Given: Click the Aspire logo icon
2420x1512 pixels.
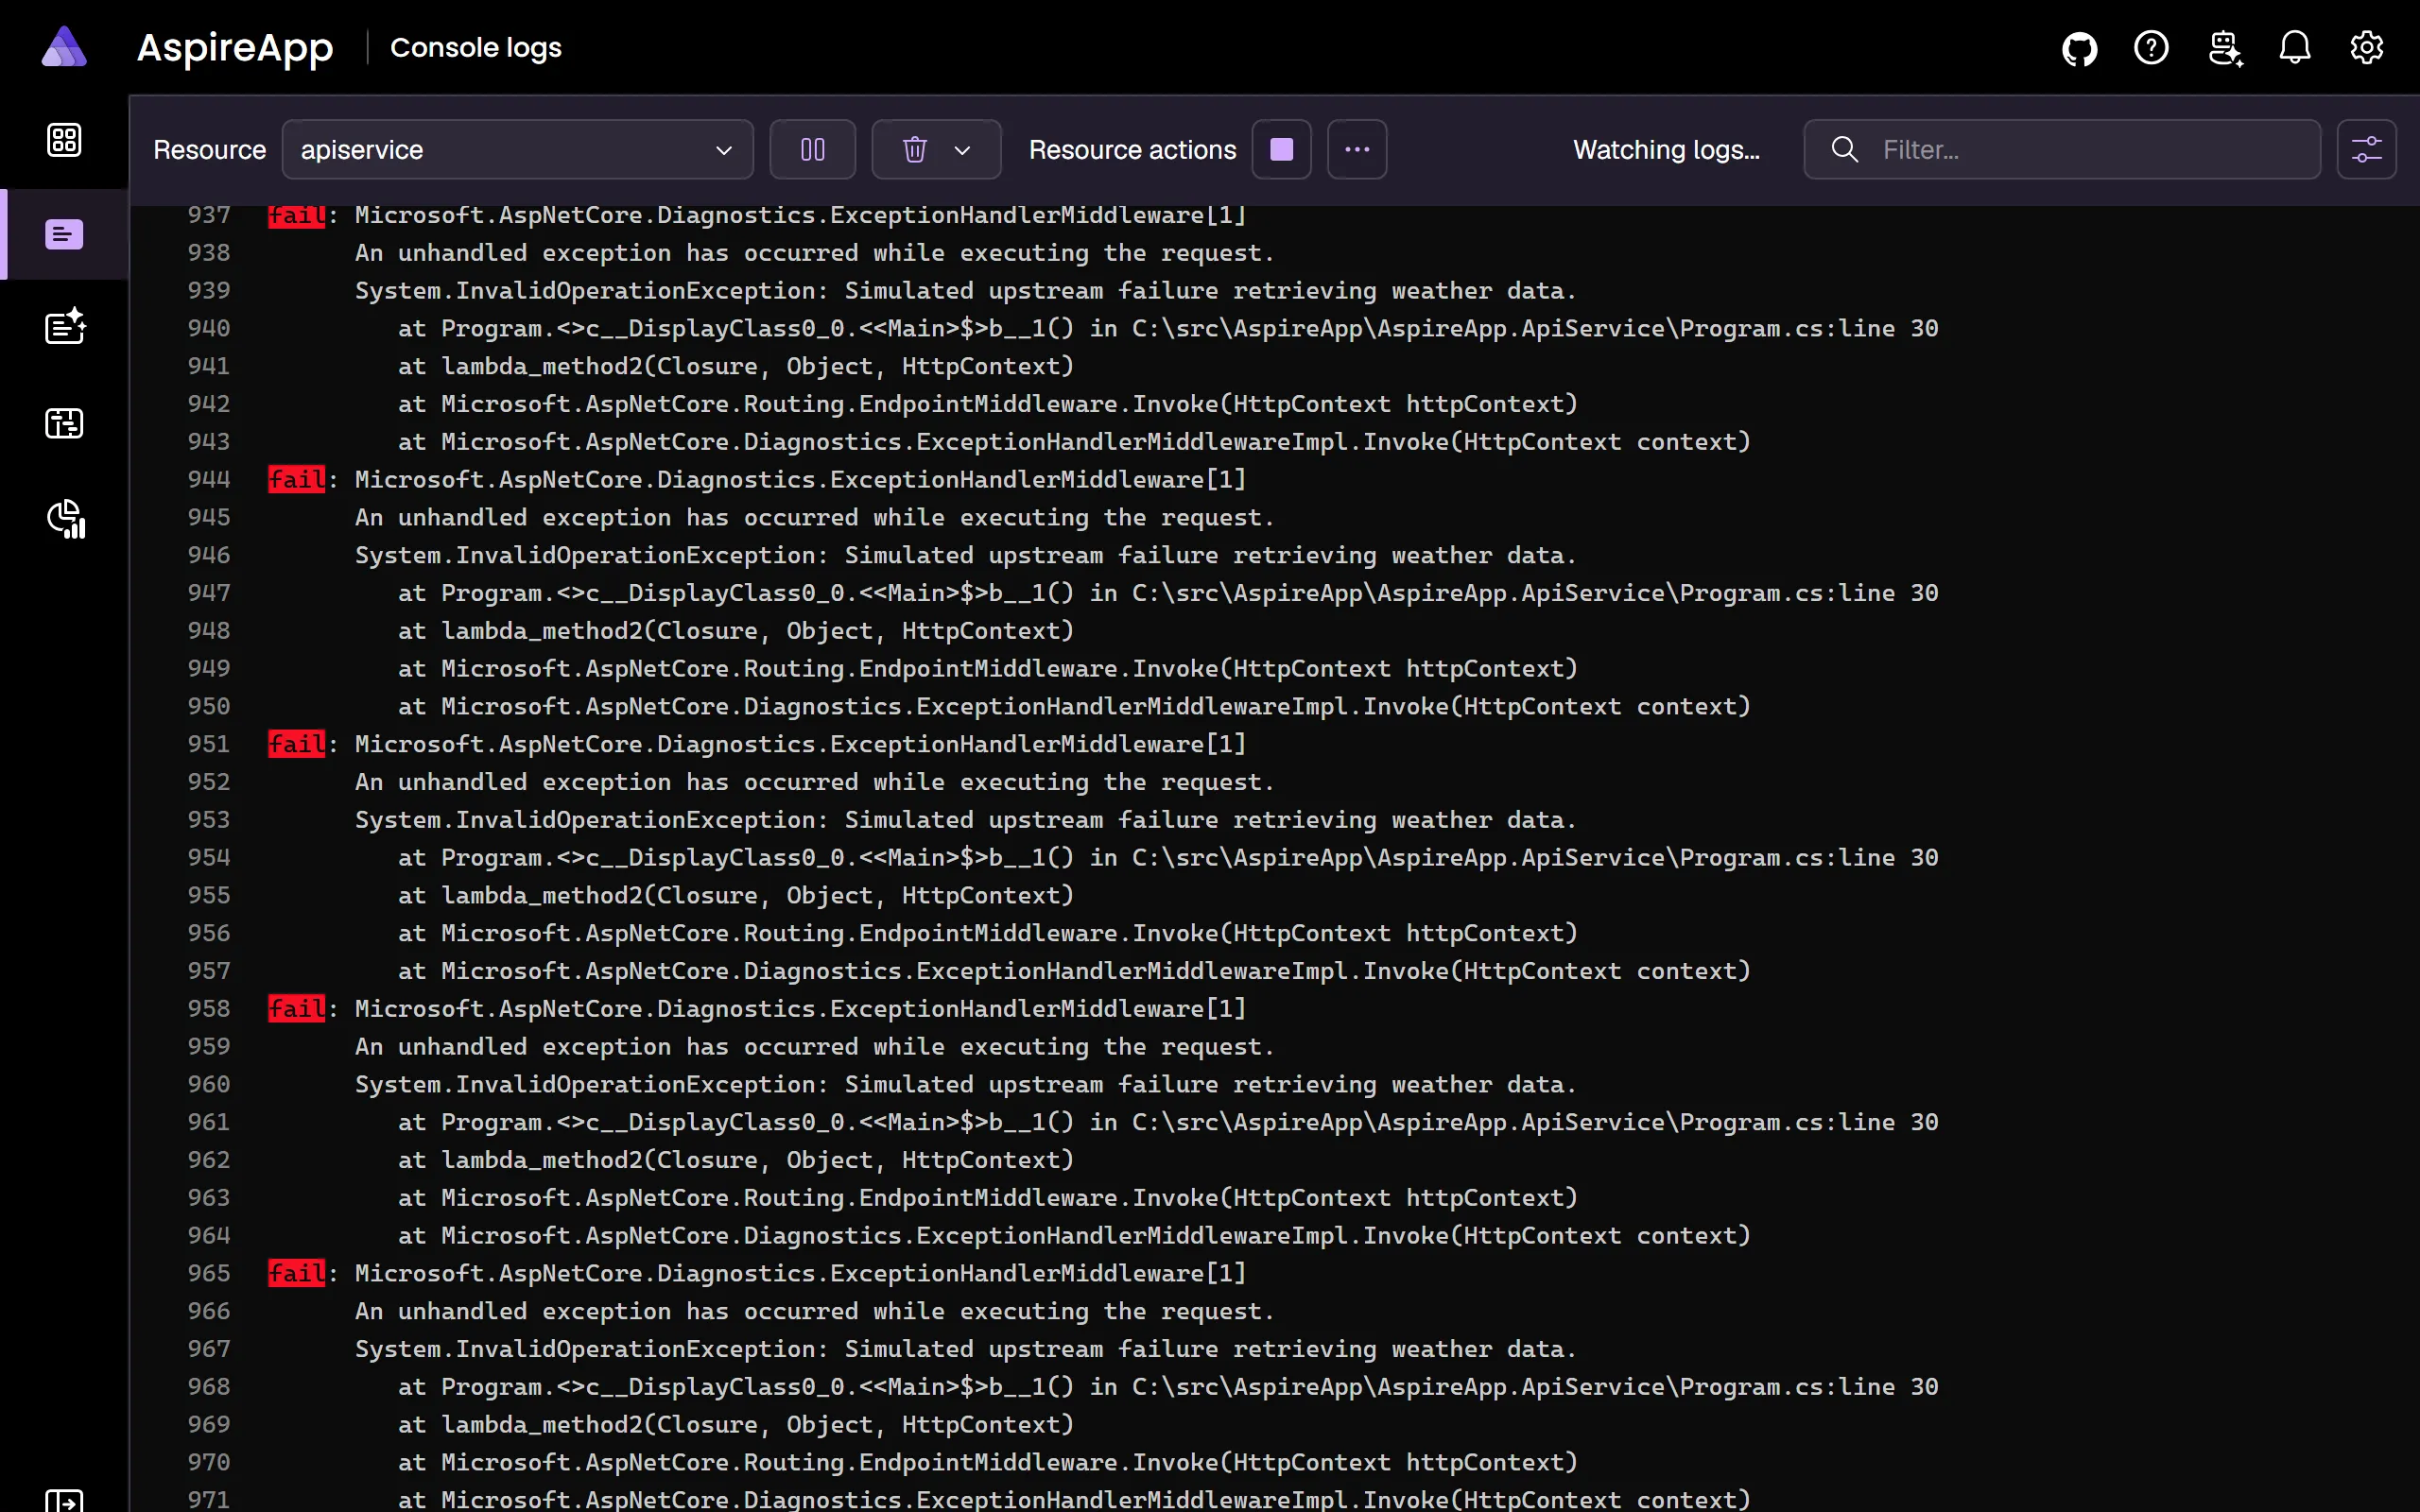Looking at the screenshot, I should pyautogui.click(x=64, y=47).
